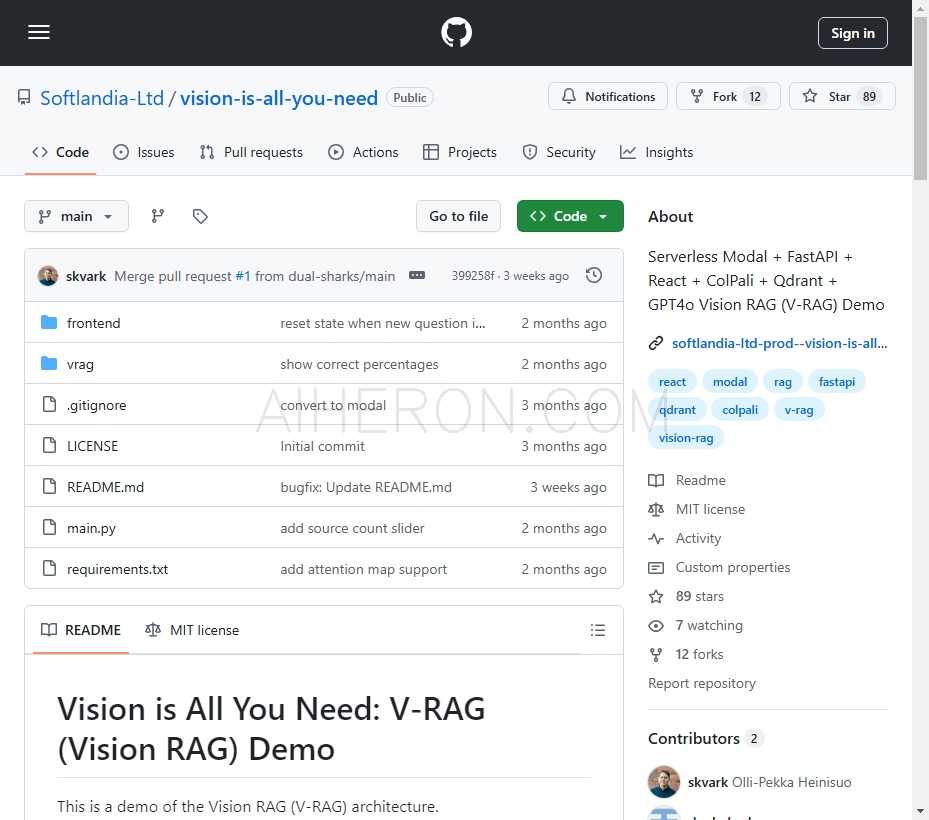This screenshot has width=929, height=820.
Task: Open the LICENSE file
Action: (92, 446)
